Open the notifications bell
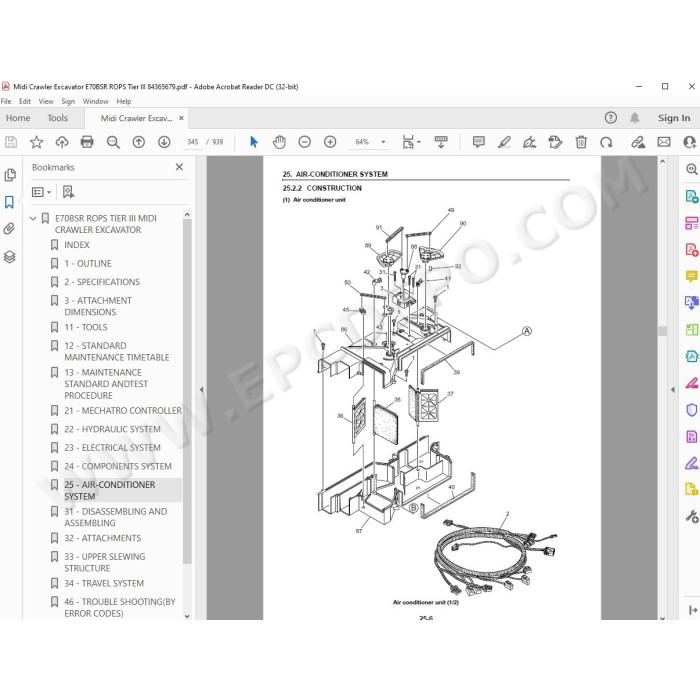Image resolution: width=700 pixels, height=700 pixels. click(x=634, y=118)
